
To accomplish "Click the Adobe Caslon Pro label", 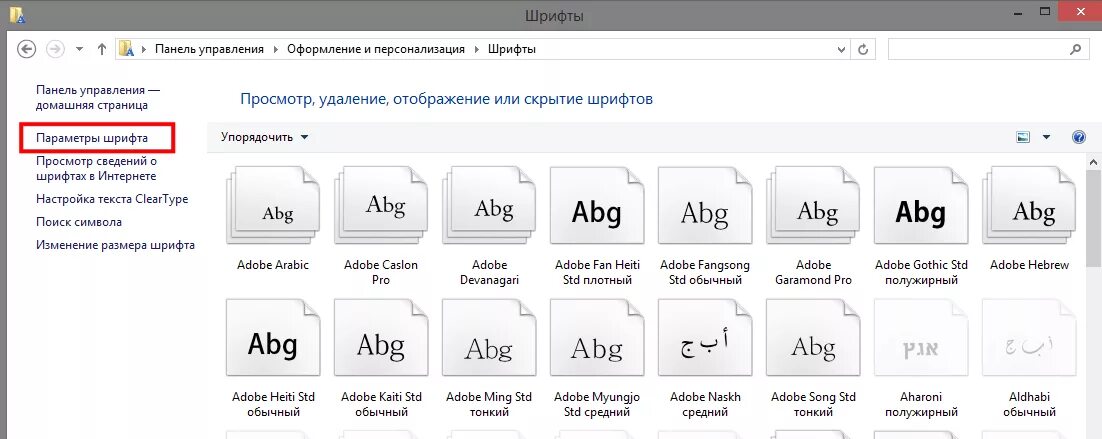I will 381,273.
